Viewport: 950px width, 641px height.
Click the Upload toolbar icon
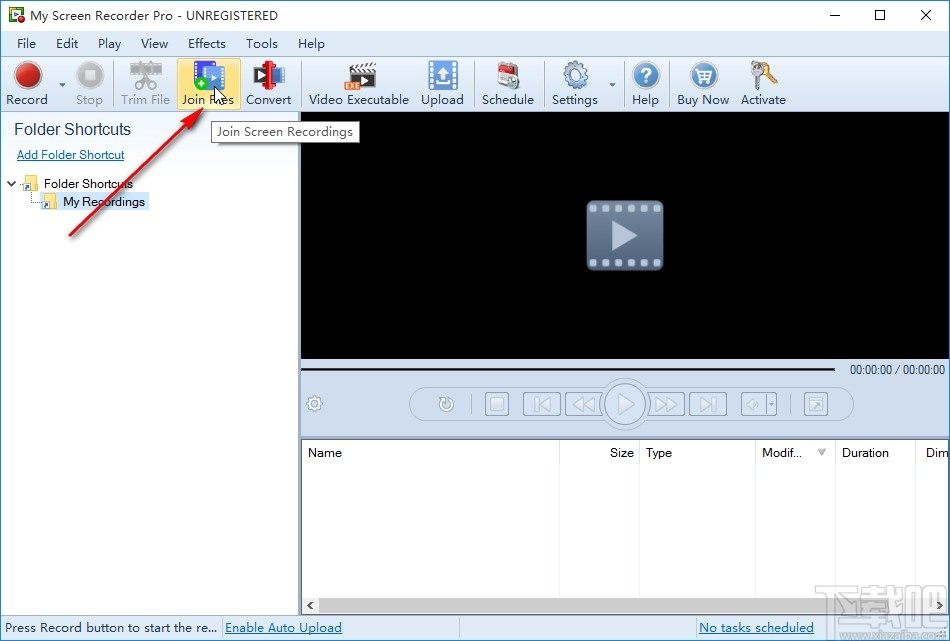442,84
